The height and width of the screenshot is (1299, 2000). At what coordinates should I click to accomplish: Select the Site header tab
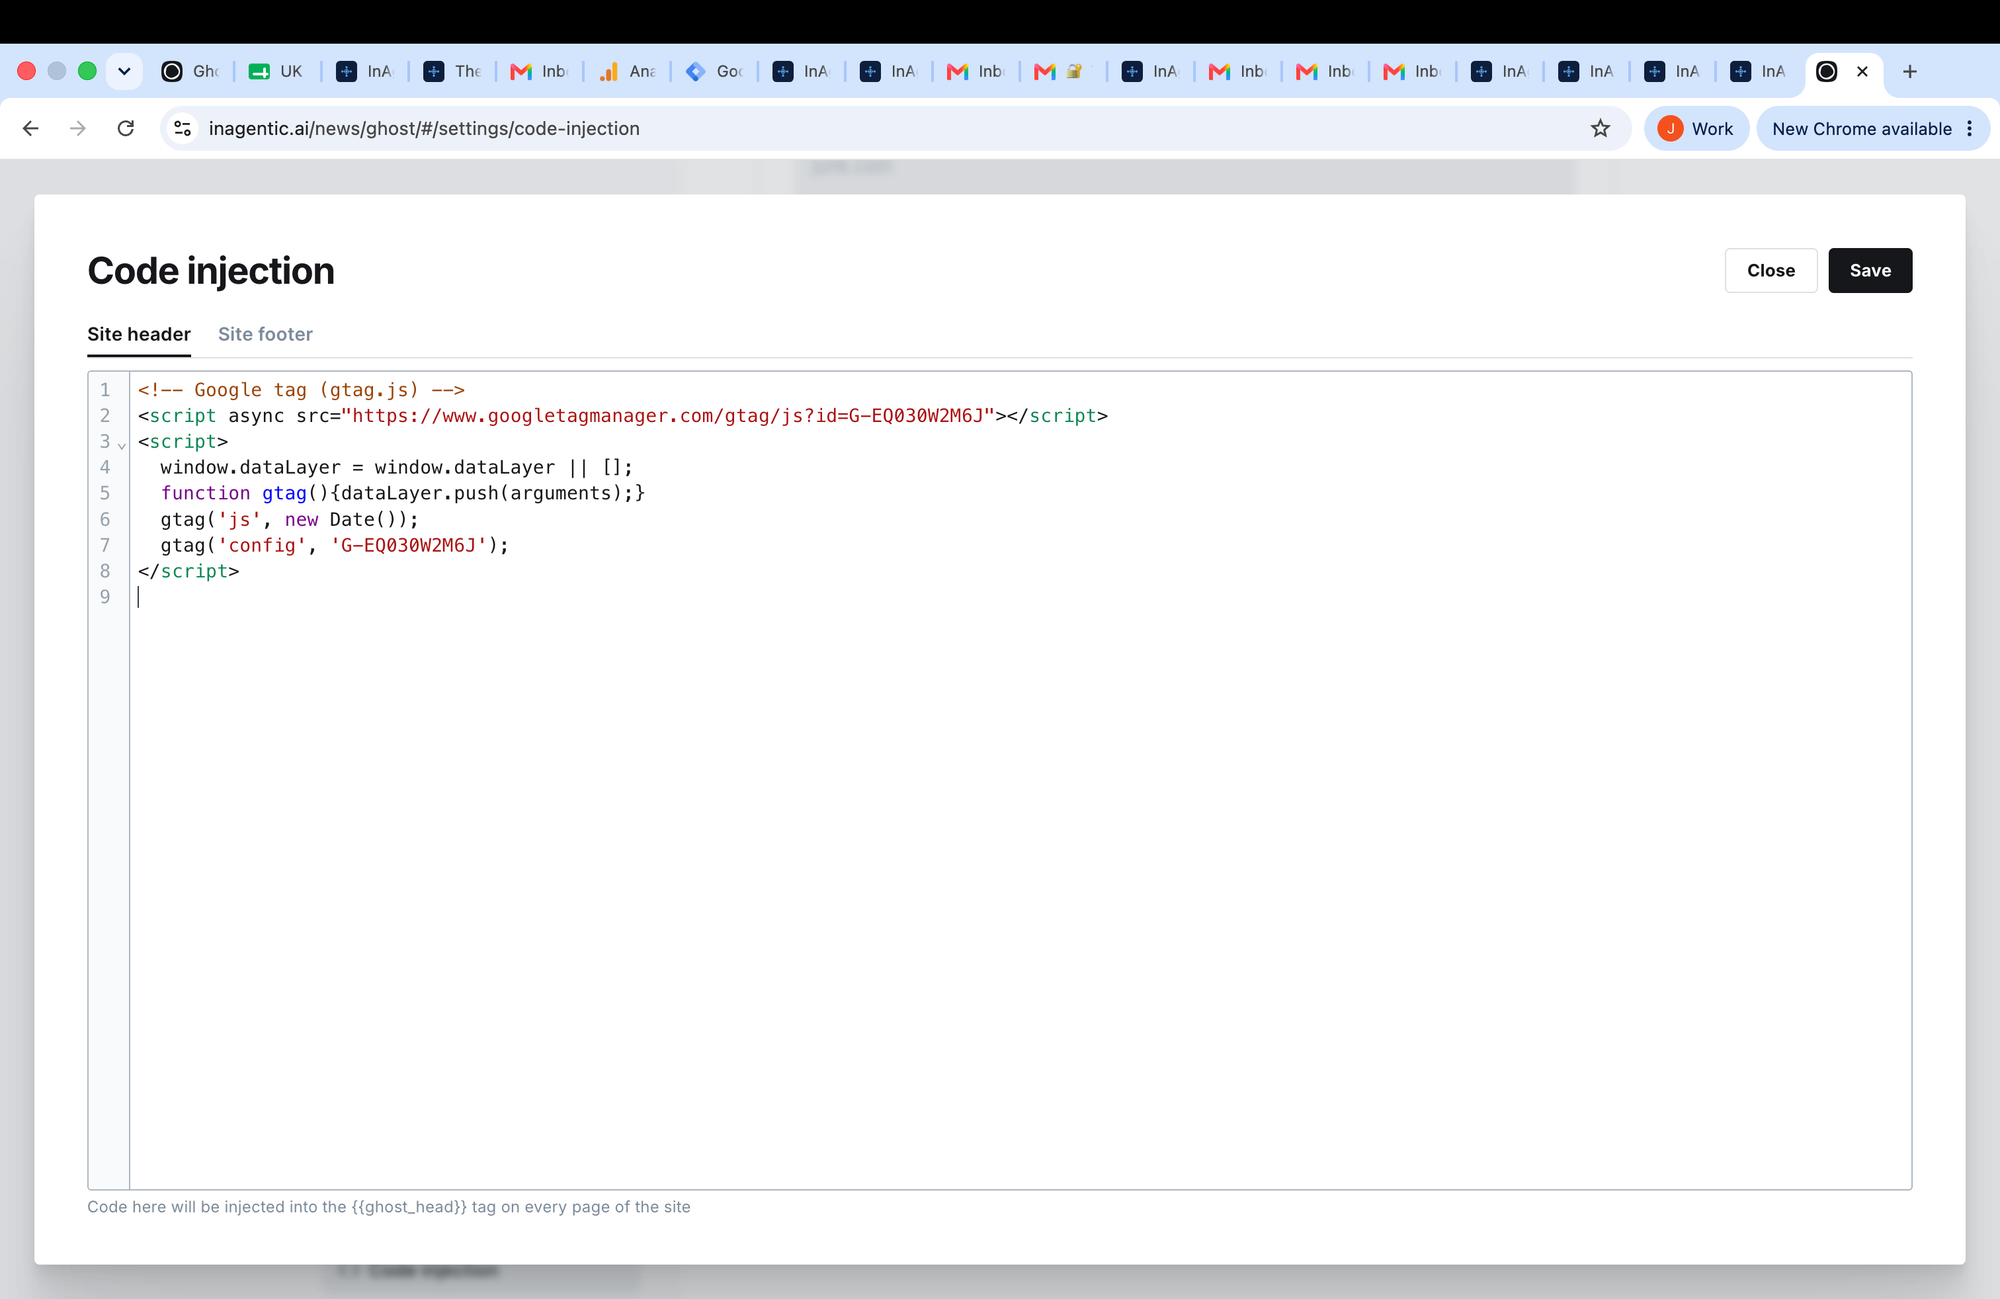139,334
